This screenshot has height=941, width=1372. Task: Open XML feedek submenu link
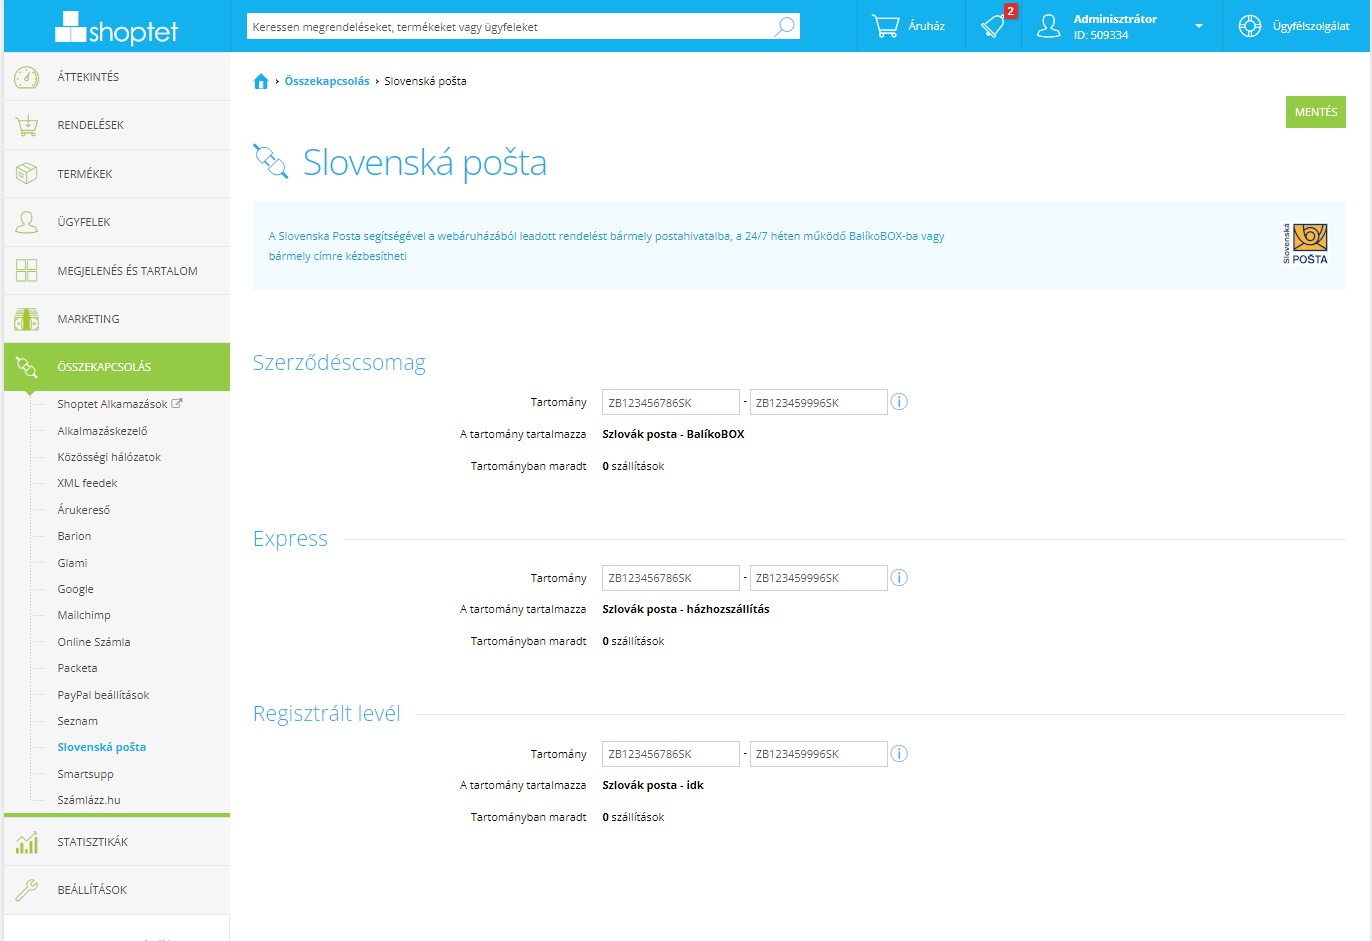point(87,483)
